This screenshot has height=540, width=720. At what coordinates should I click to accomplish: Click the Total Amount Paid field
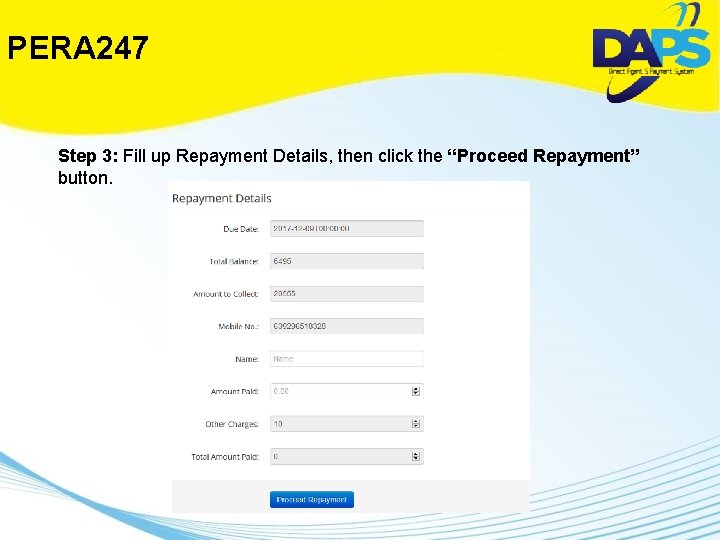[x=347, y=456]
